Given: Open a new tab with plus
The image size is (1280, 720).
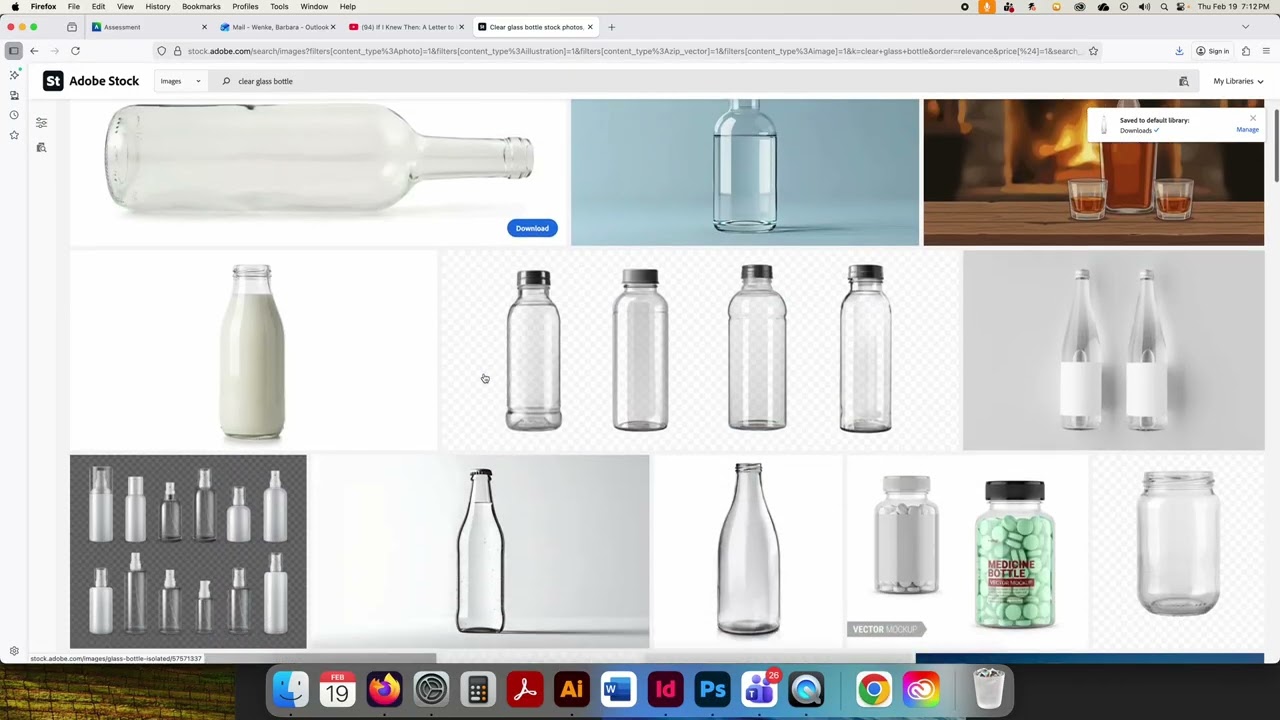Looking at the screenshot, I should 612,27.
